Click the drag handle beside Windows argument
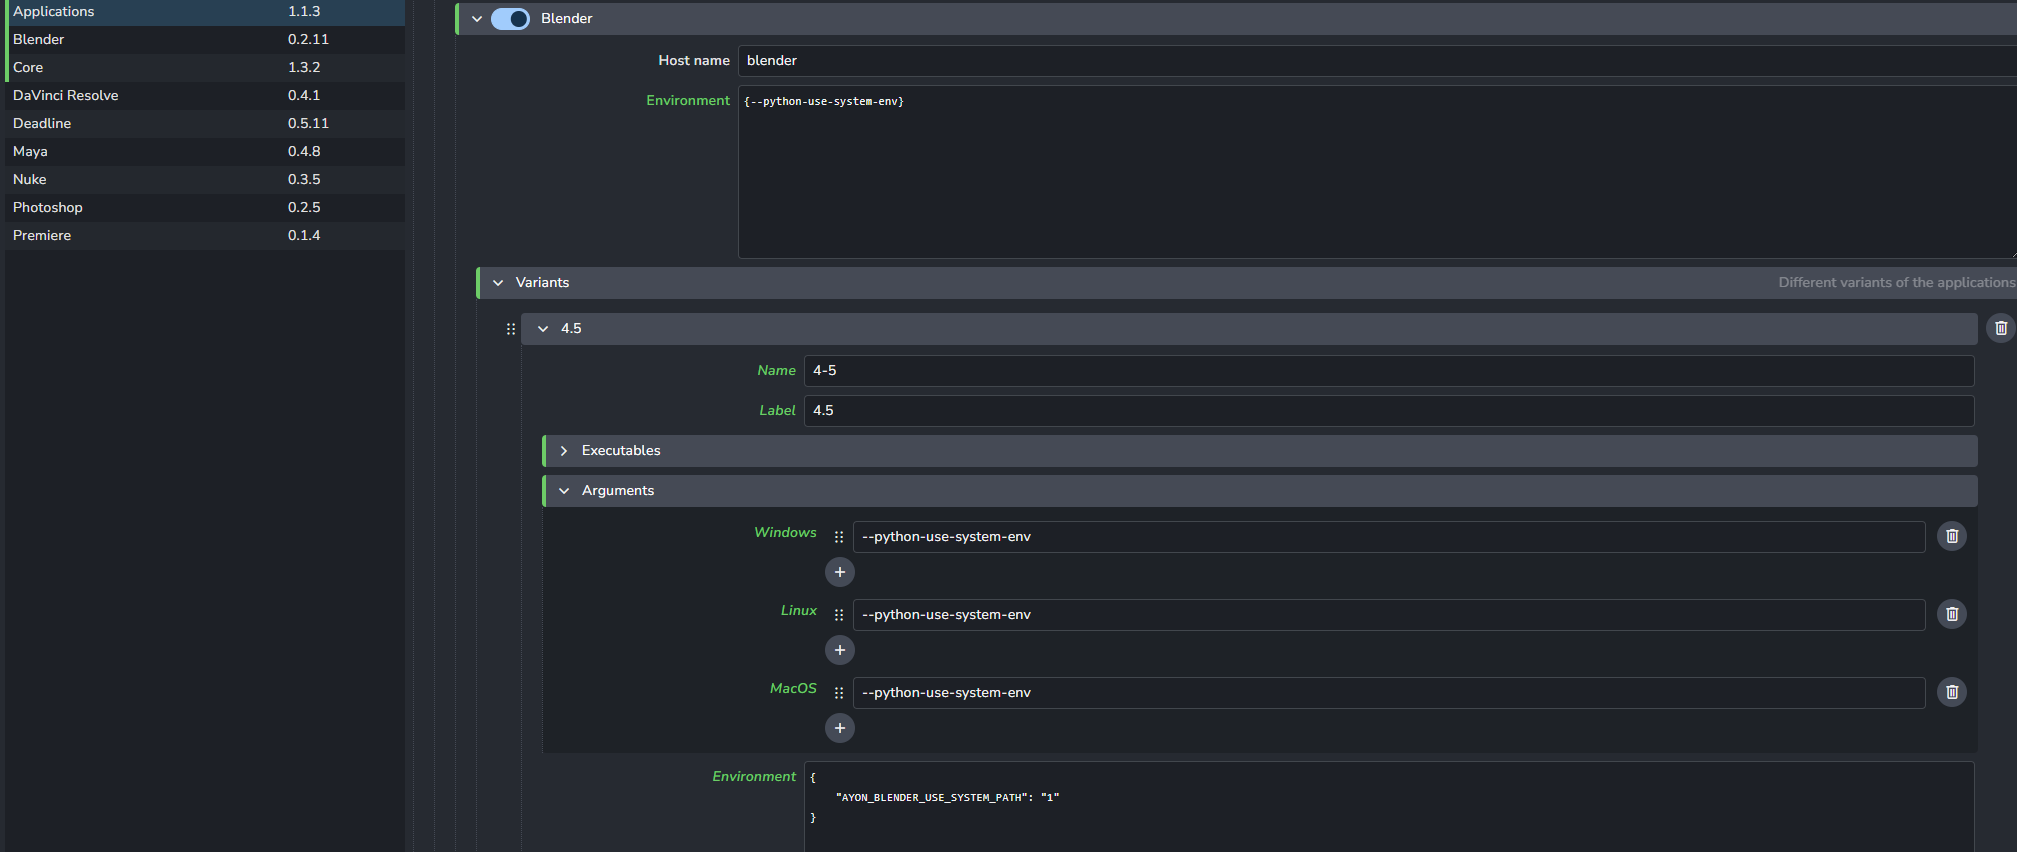2017x852 pixels. coord(838,537)
